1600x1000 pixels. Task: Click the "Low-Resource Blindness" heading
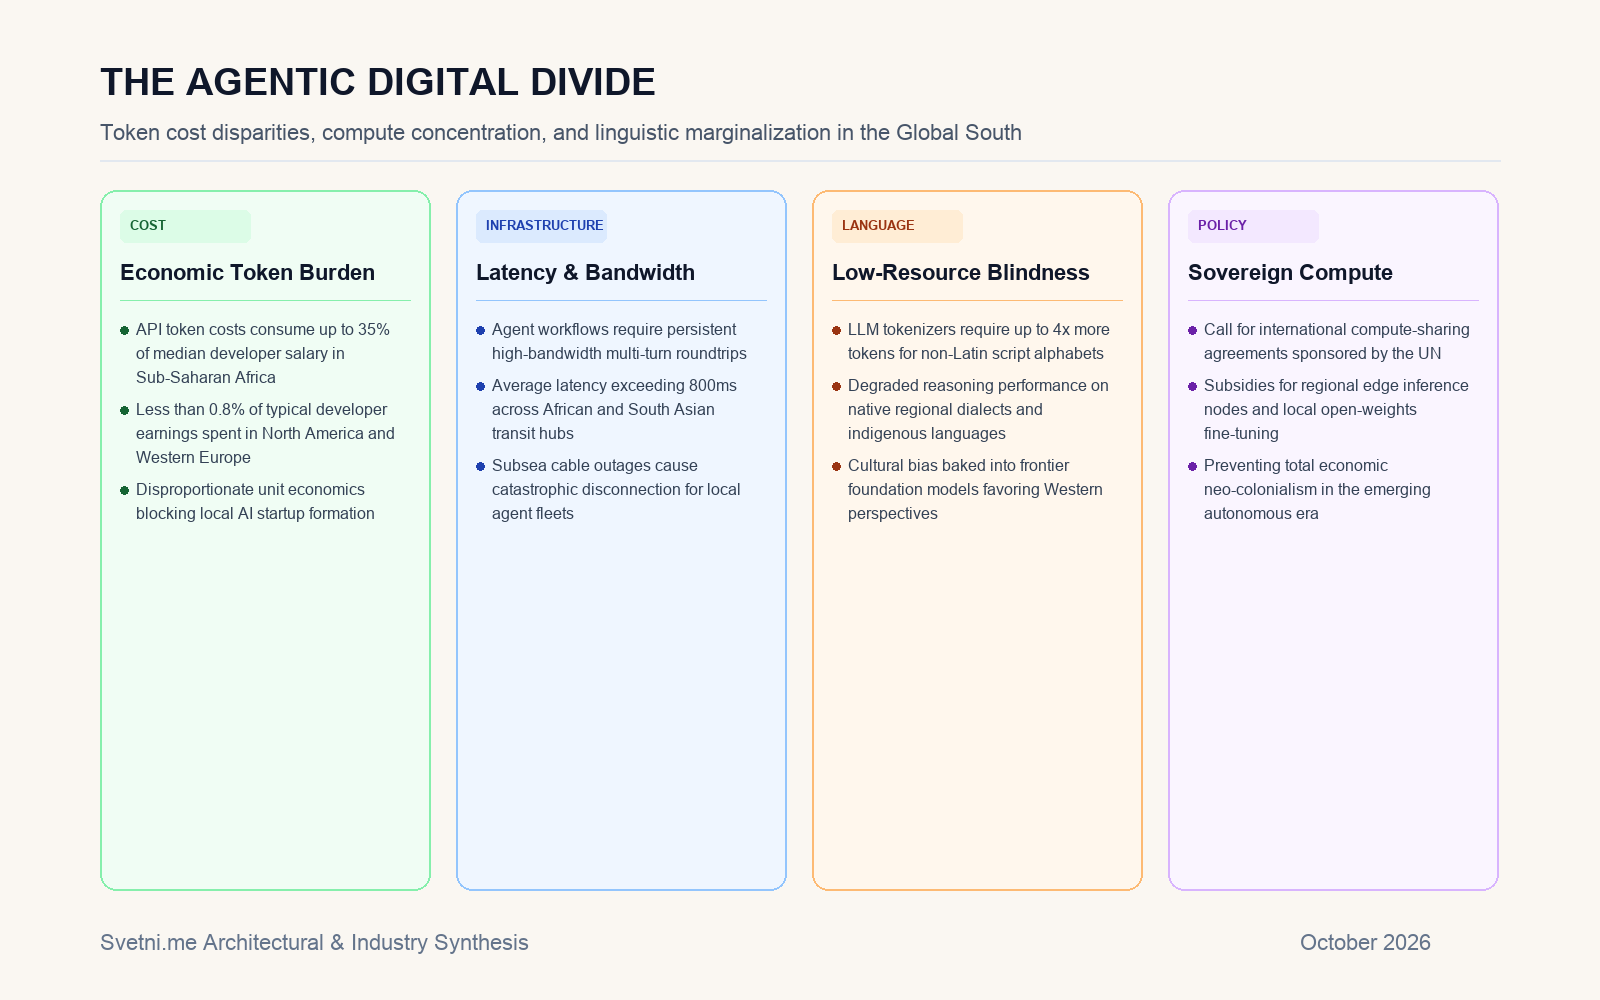point(961,272)
